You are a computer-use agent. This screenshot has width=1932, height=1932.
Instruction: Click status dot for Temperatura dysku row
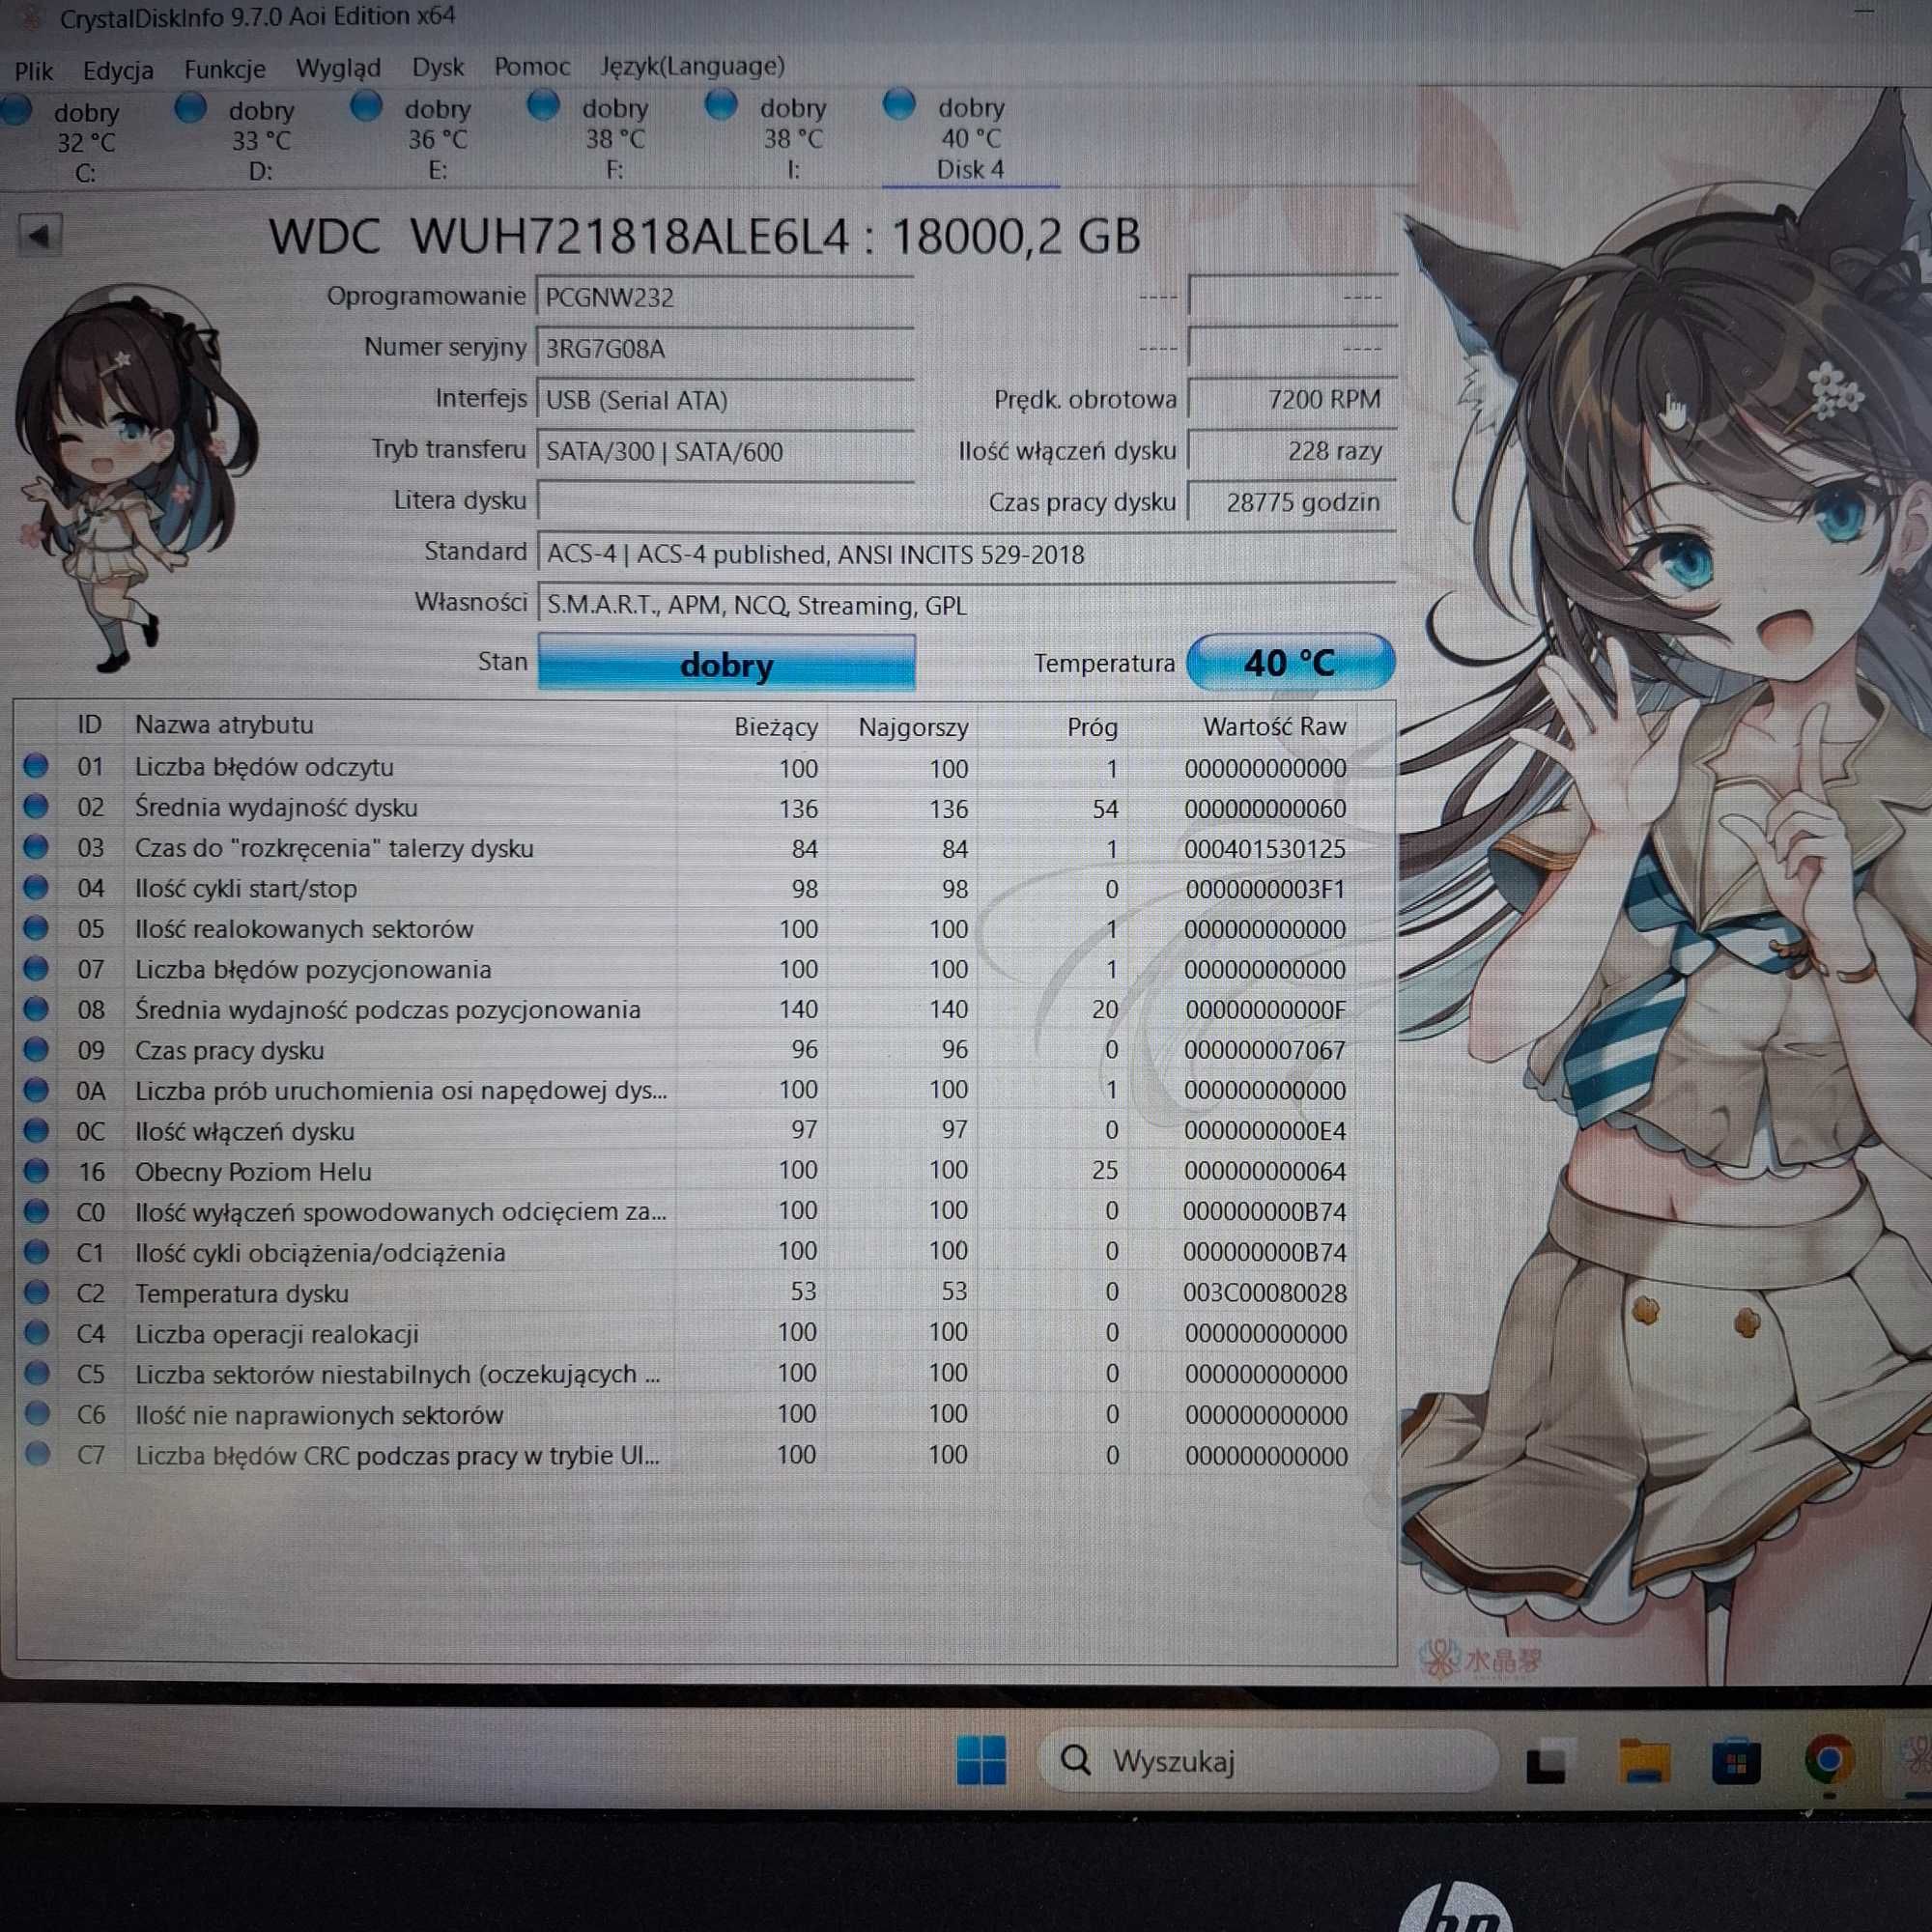pos(36,1292)
